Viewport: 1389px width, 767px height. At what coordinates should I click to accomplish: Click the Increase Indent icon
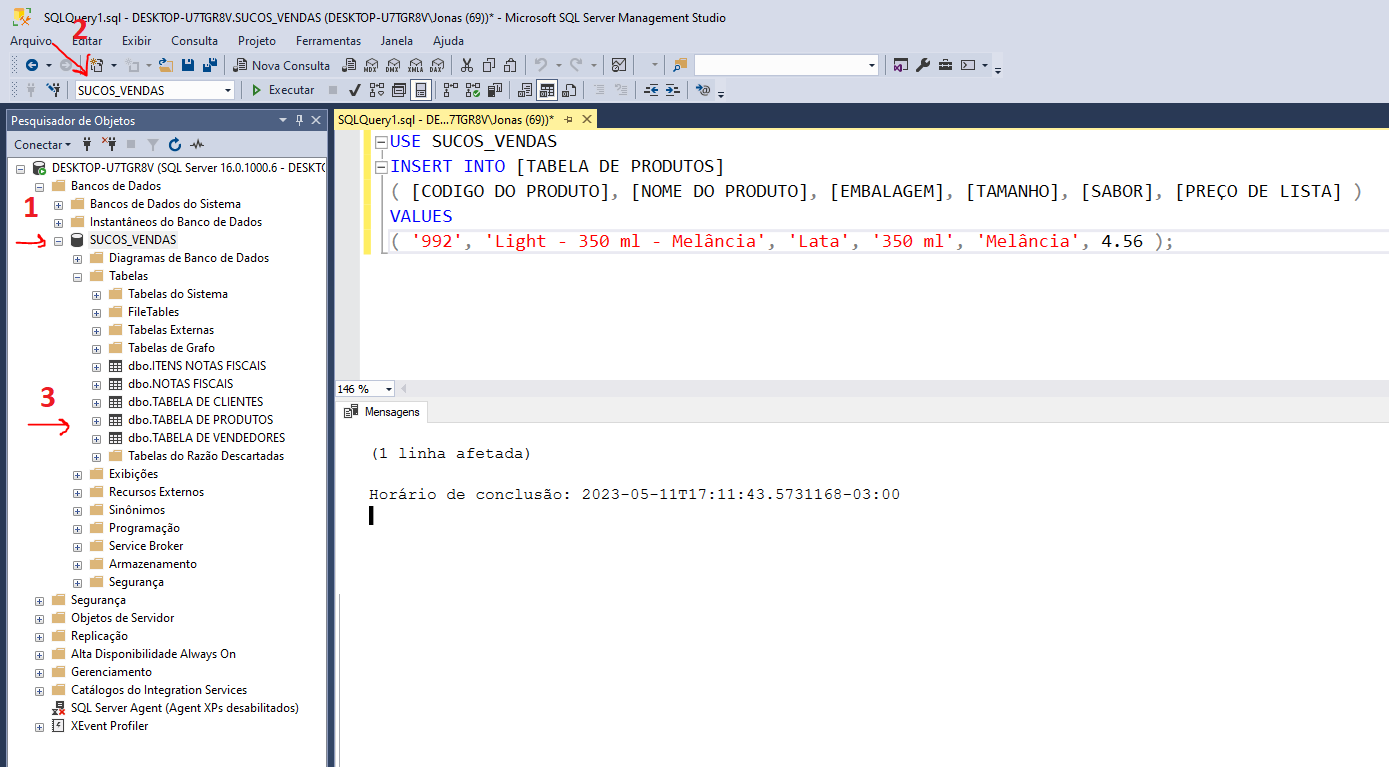click(x=673, y=90)
